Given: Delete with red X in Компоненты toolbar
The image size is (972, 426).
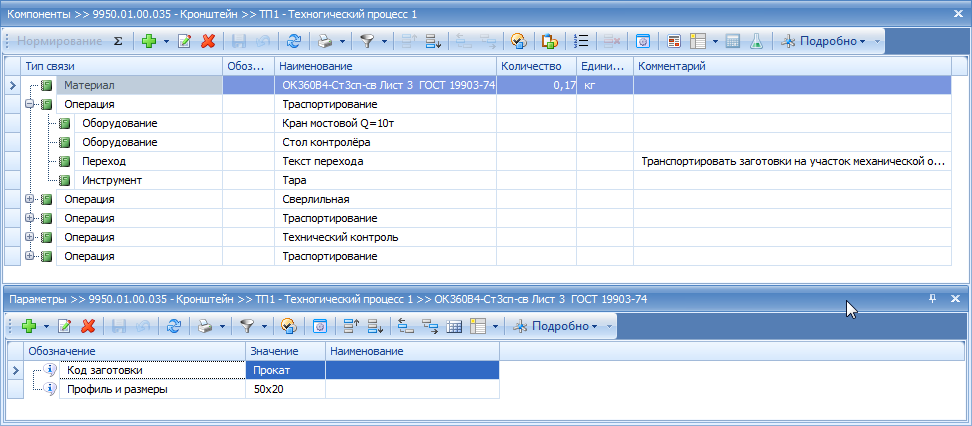Looking at the screenshot, I should tap(208, 42).
